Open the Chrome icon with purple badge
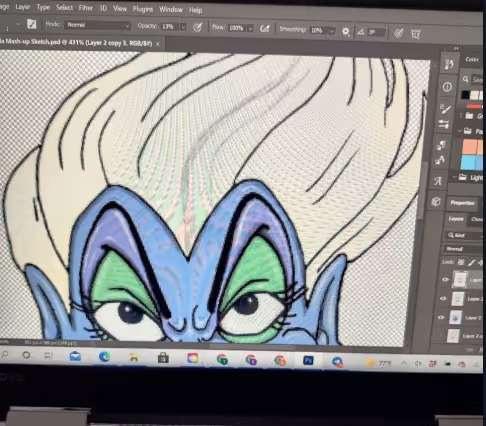 (x=251, y=360)
